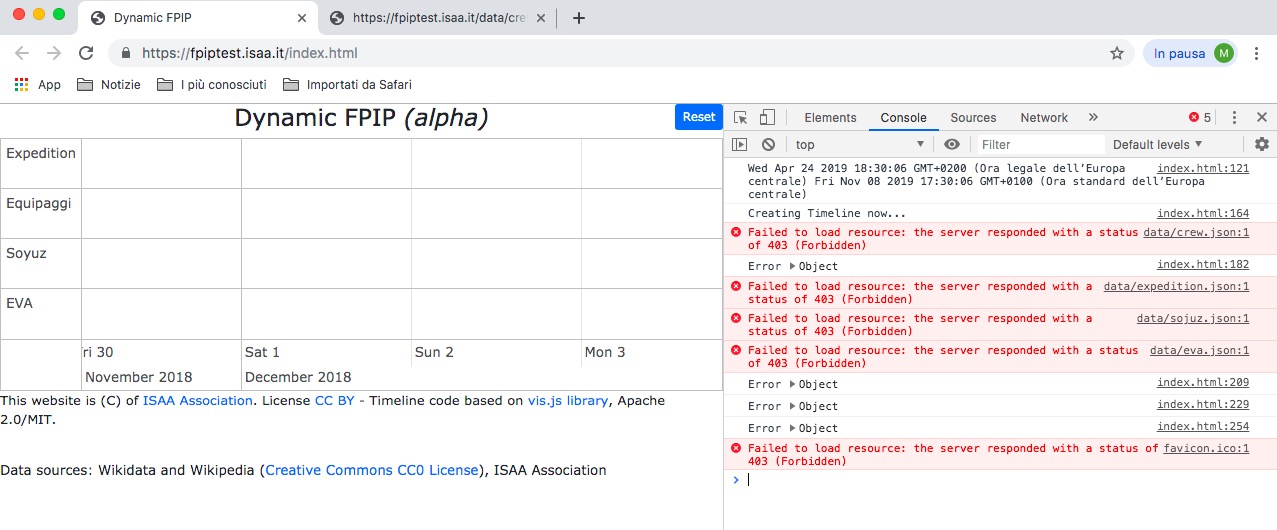The width and height of the screenshot is (1277, 530).
Task: Expand the Default levels dropdown
Action: 1157,145
